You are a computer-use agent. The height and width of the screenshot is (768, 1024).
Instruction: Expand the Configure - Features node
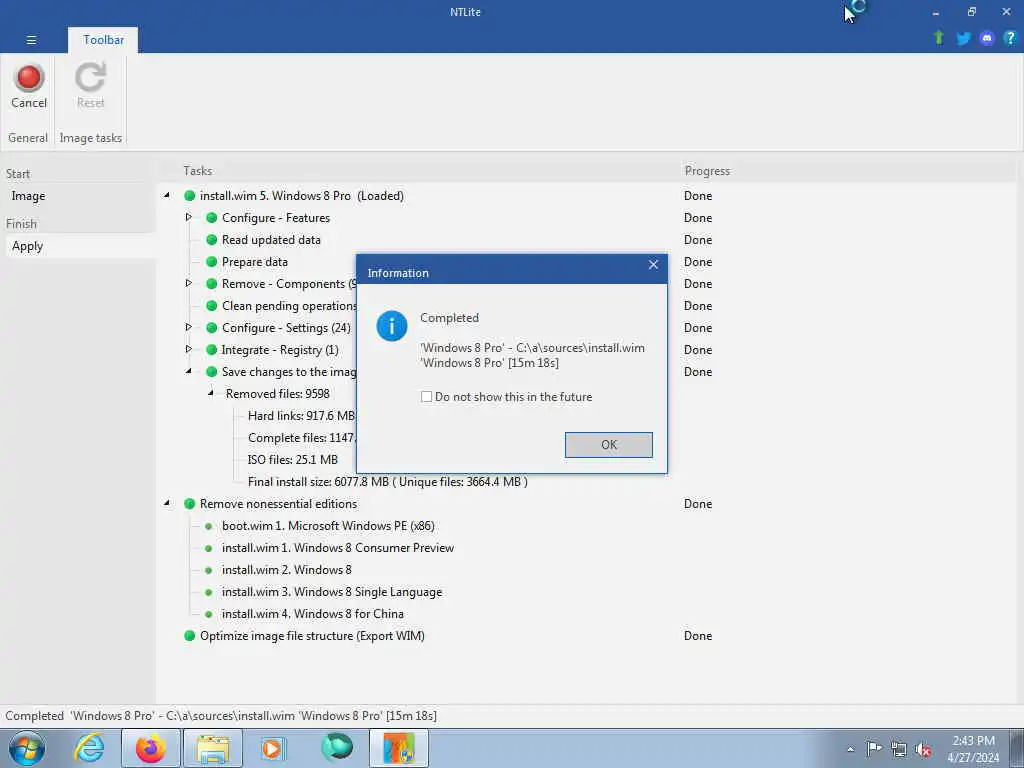189,217
